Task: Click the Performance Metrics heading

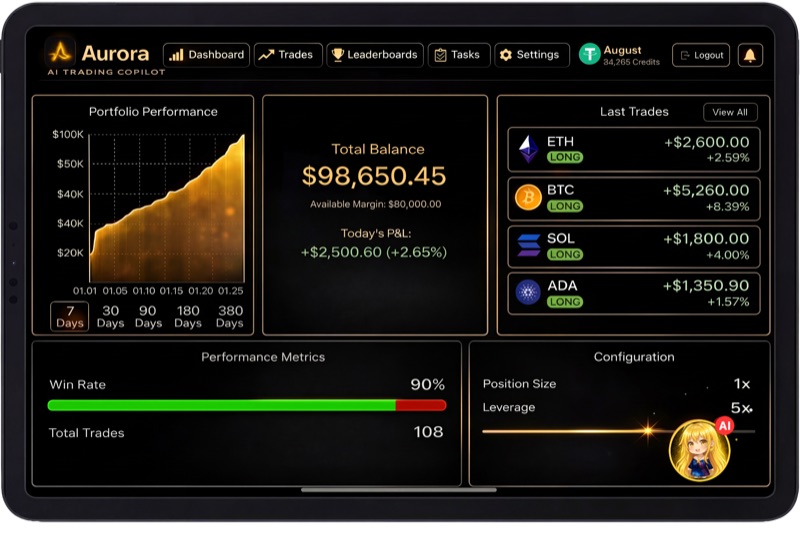Action: click(x=263, y=357)
